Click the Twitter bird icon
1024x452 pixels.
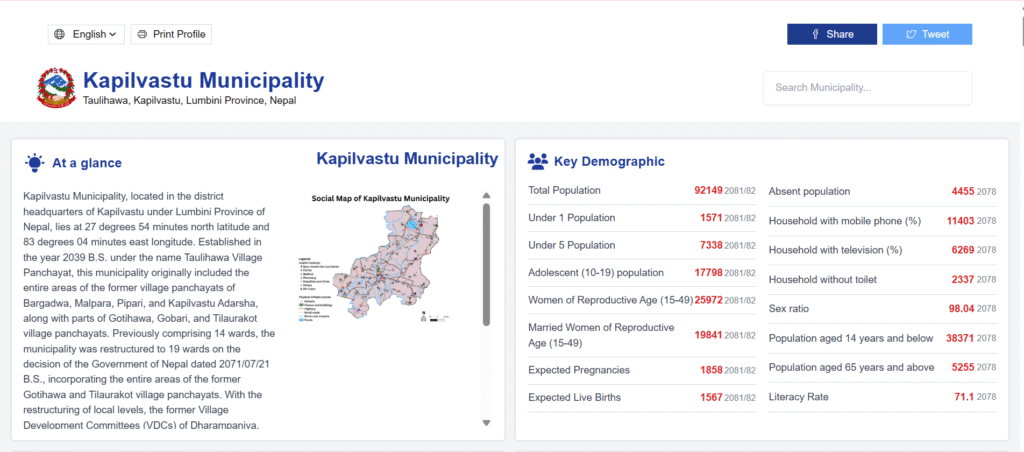point(911,34)
